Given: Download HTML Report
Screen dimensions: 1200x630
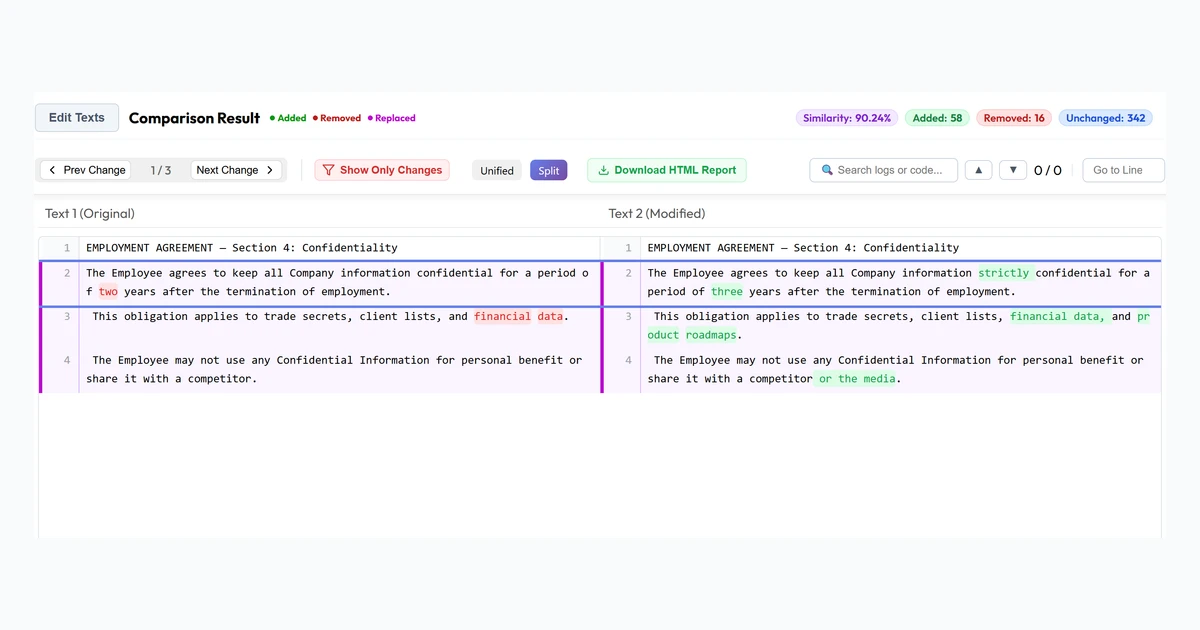Looking at the screenshot, I should pyautogui.click(x=667, y=170).
